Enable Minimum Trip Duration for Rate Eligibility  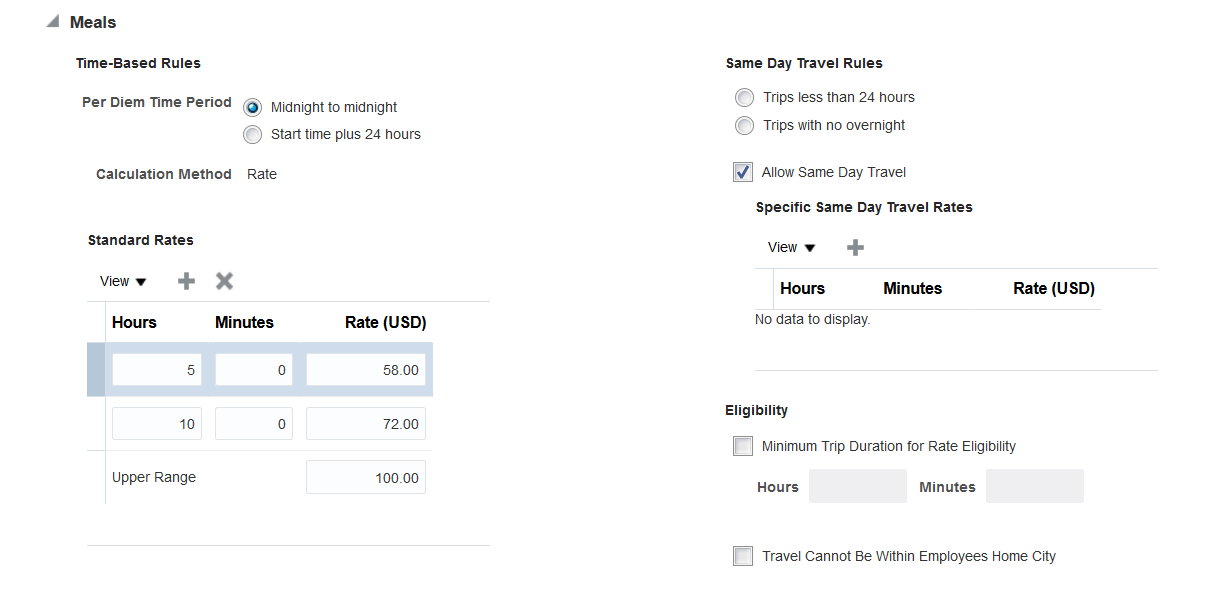pyautogui.click(x=743, y=447)
